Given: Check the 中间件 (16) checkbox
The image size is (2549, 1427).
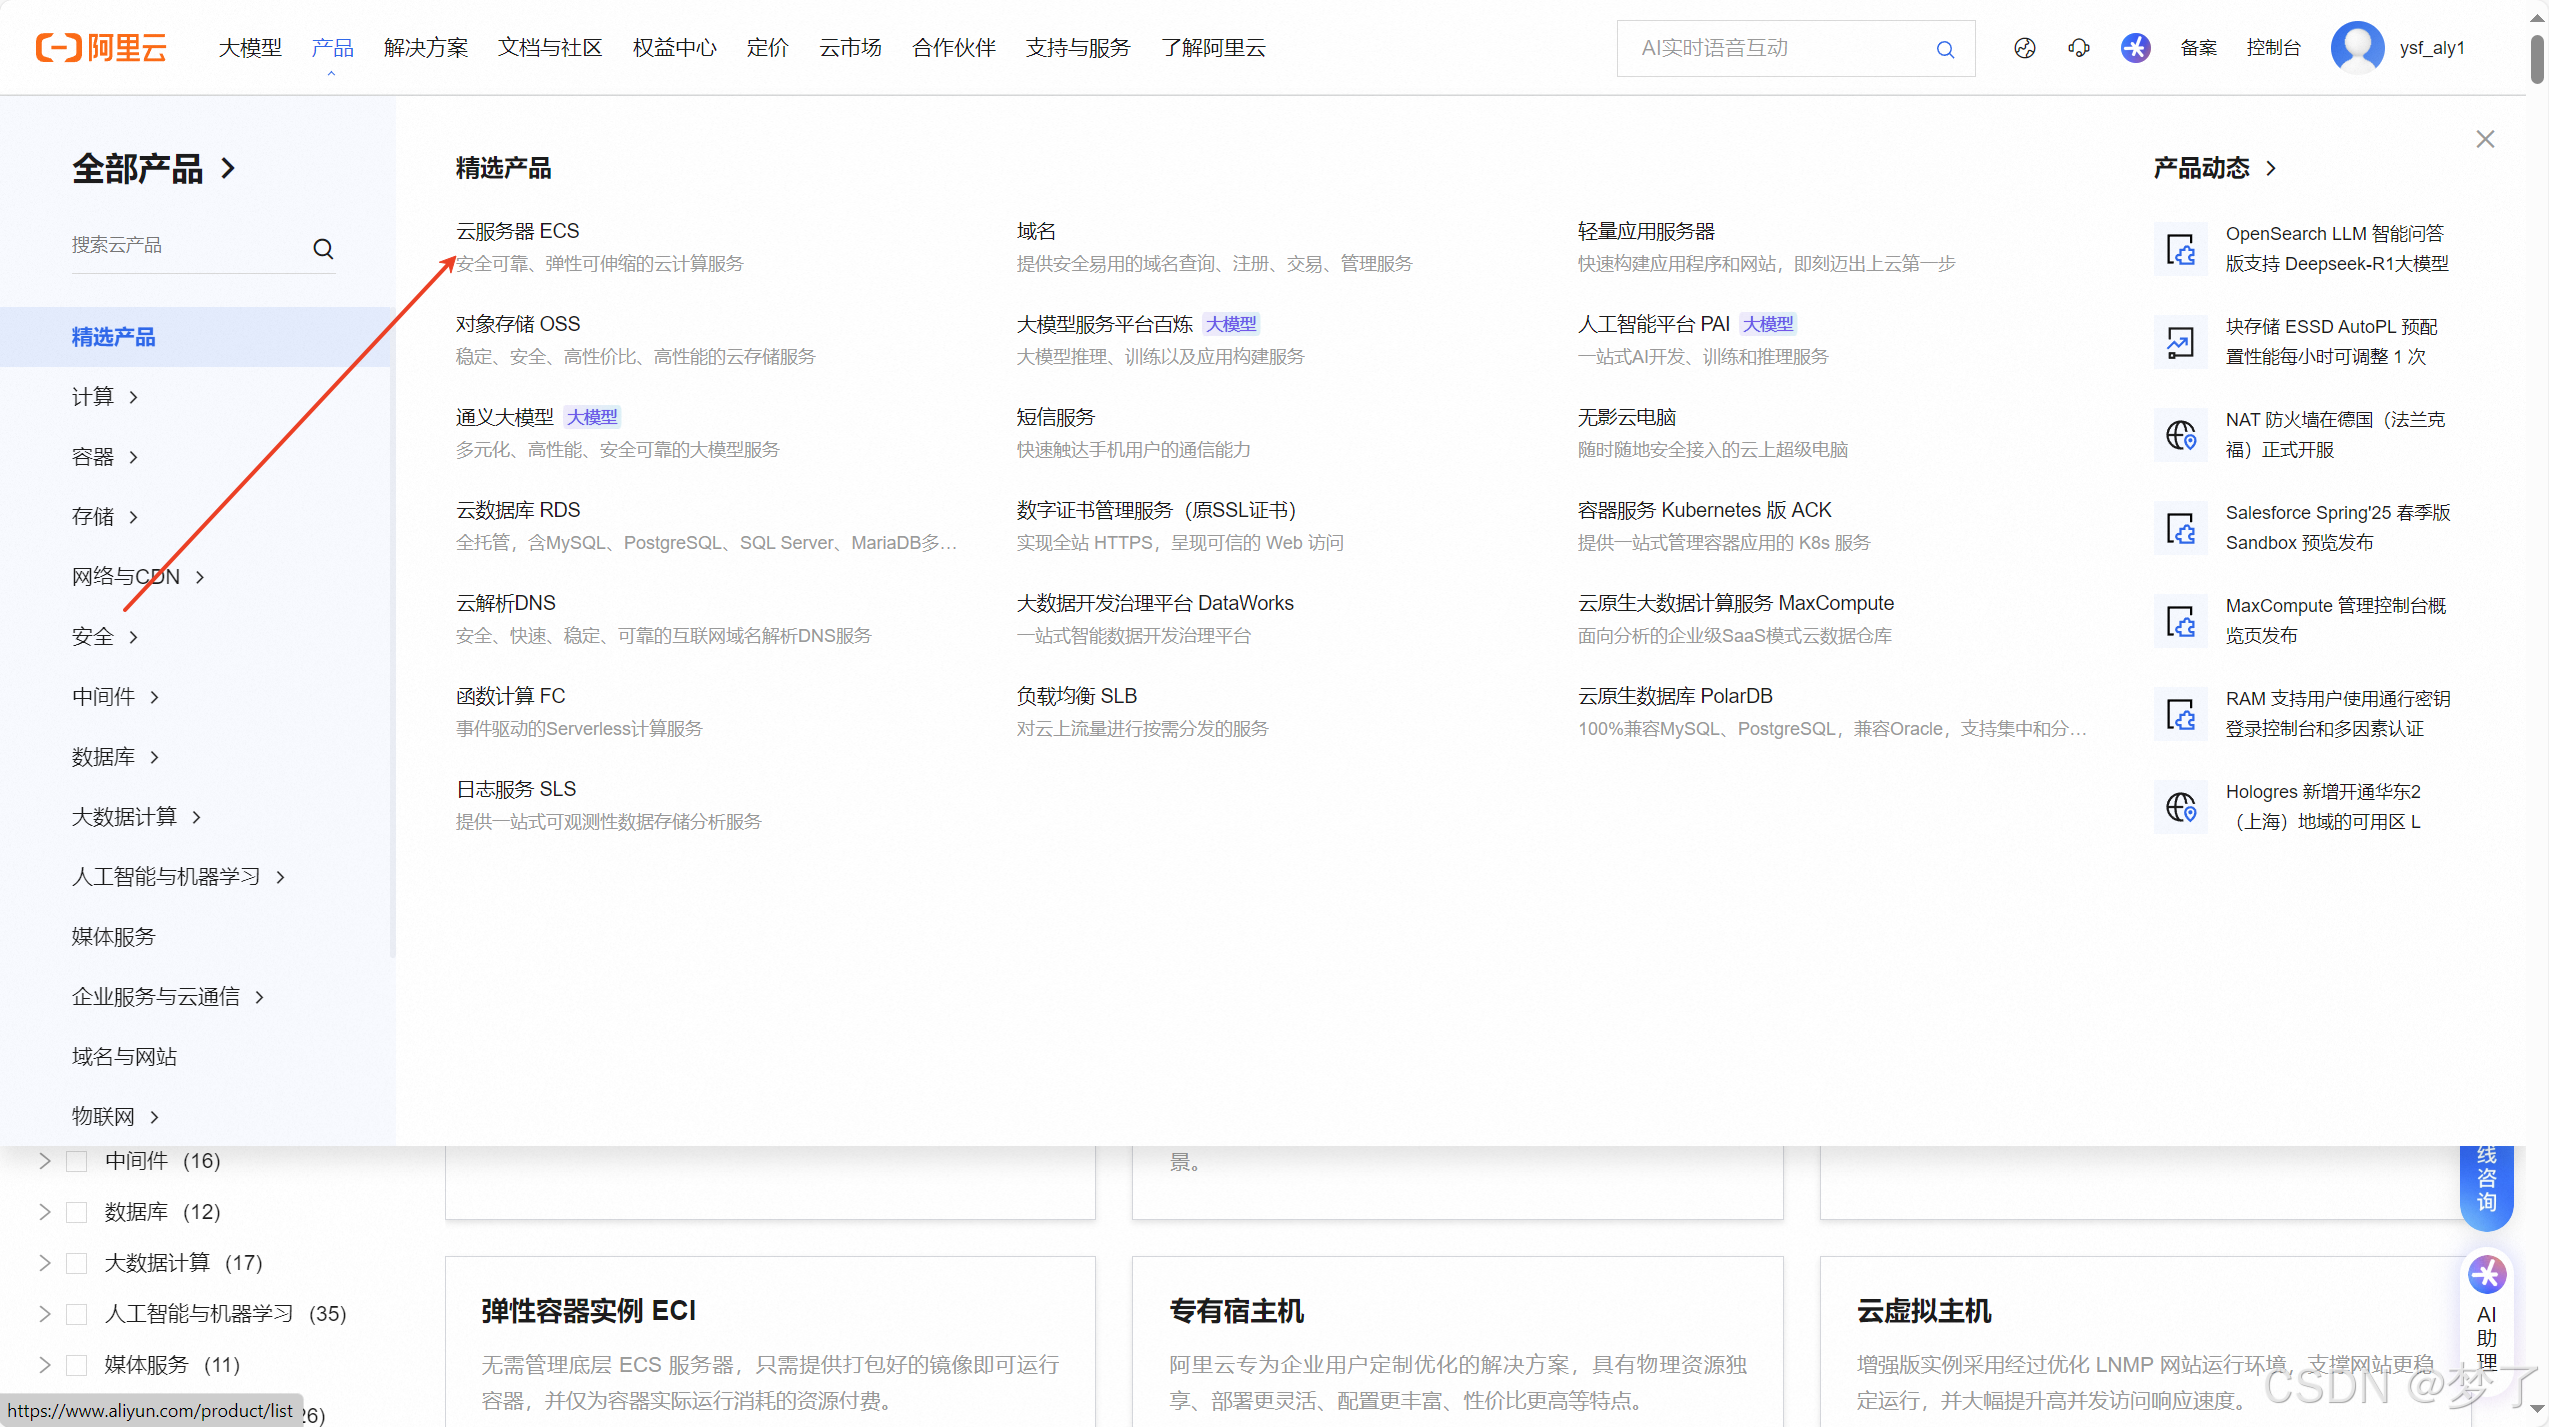Looking at the screenshot, I should 77,1161.
